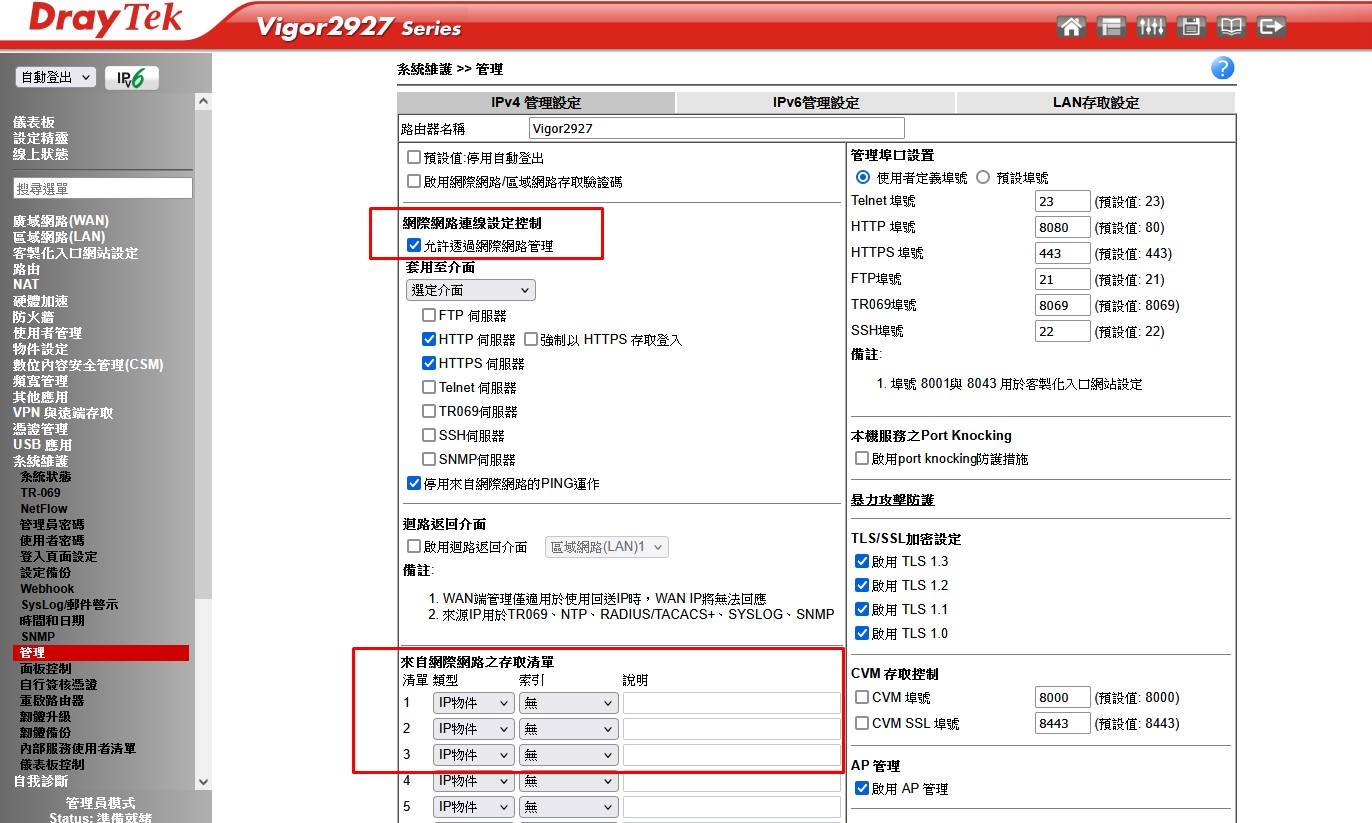This screenshot has width=1372, height=823.
Task: Open the 選定介面 dropdown
Action: [x=470, y=290]
